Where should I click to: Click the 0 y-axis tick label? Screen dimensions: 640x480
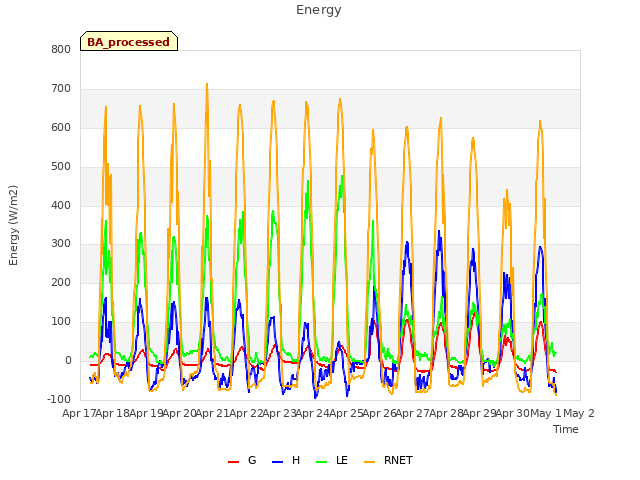pos(68,361)
